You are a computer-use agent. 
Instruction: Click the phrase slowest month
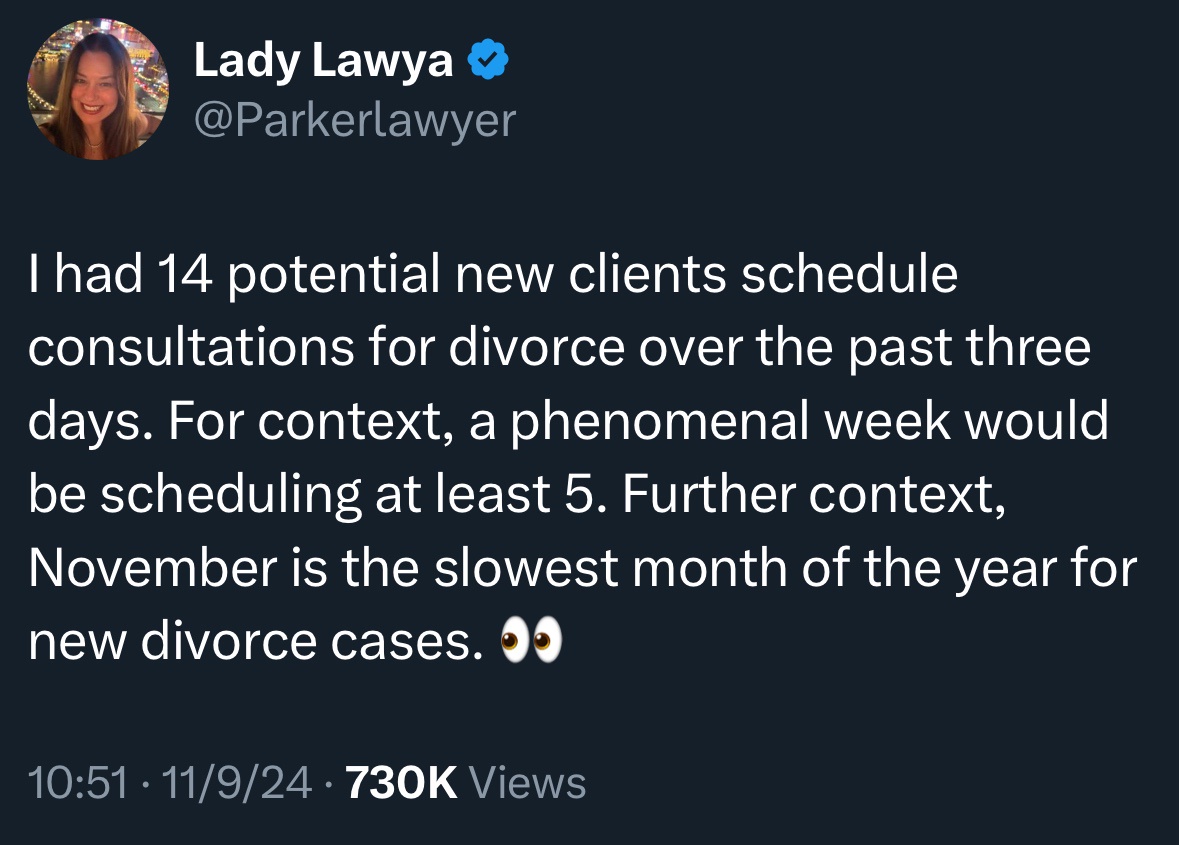click(610, 568)
